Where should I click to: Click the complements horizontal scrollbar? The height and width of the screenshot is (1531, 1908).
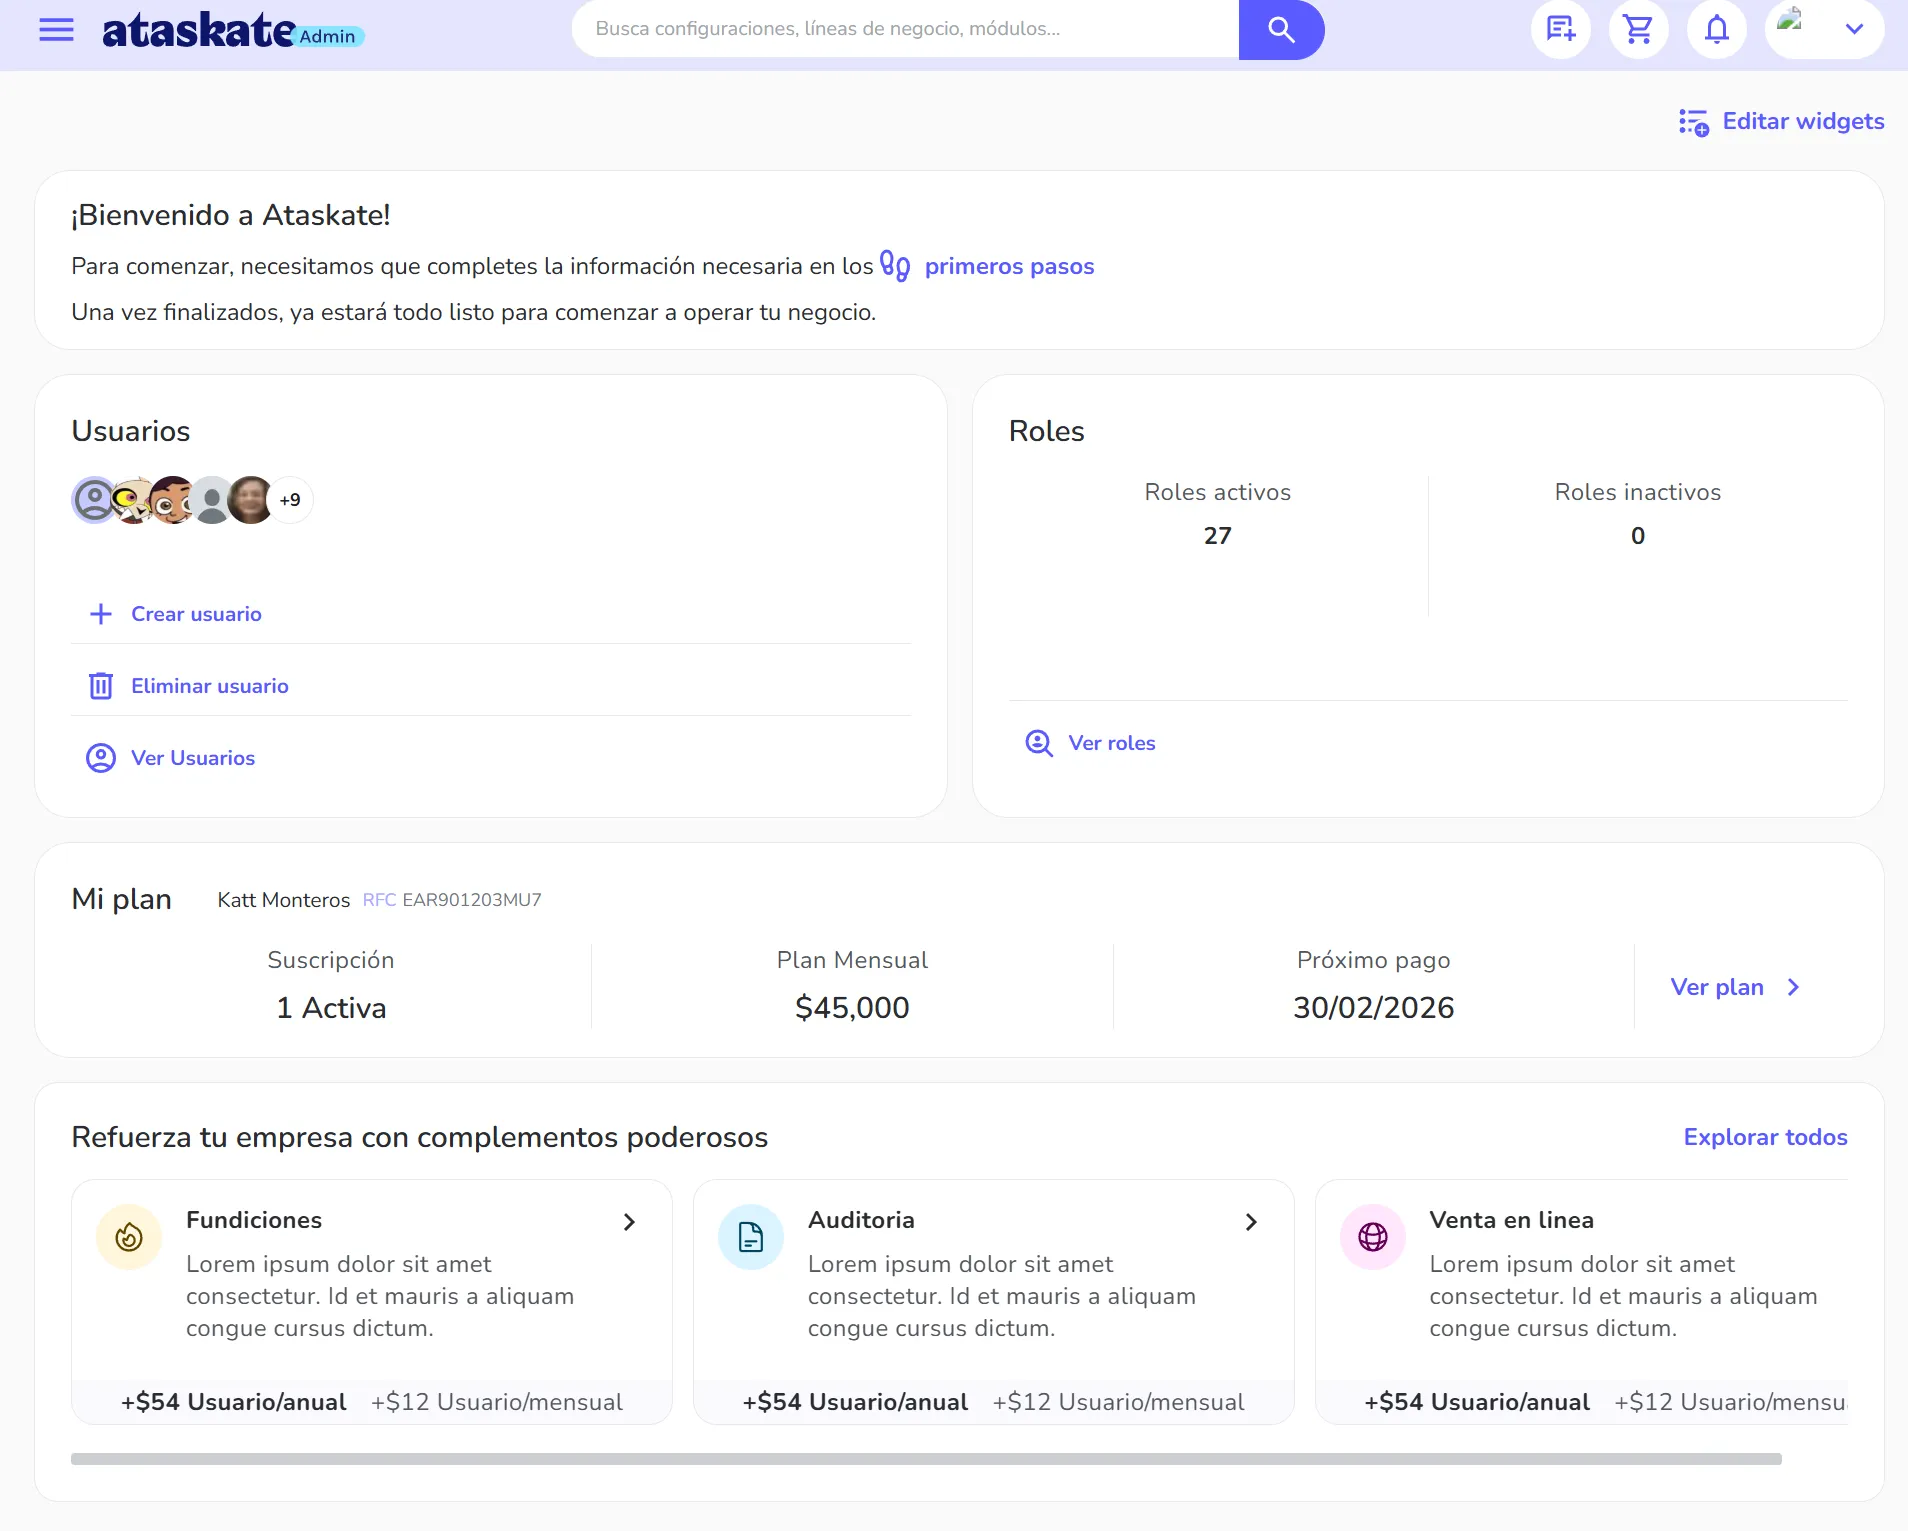(926, 1459)
